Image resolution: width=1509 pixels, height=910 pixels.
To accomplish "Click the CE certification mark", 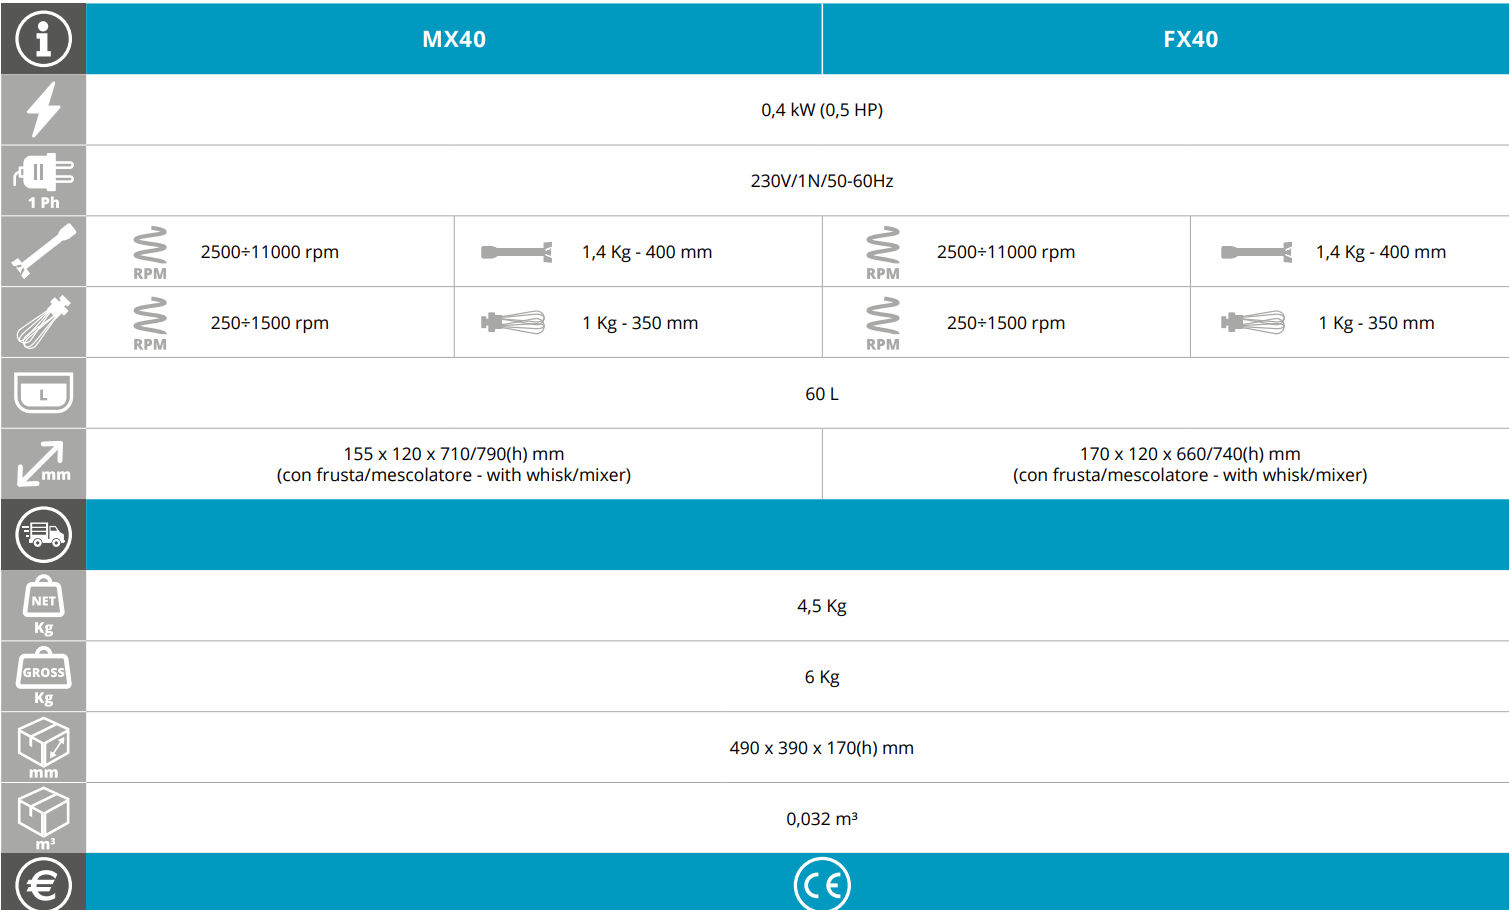I will [x=822, y=885].
